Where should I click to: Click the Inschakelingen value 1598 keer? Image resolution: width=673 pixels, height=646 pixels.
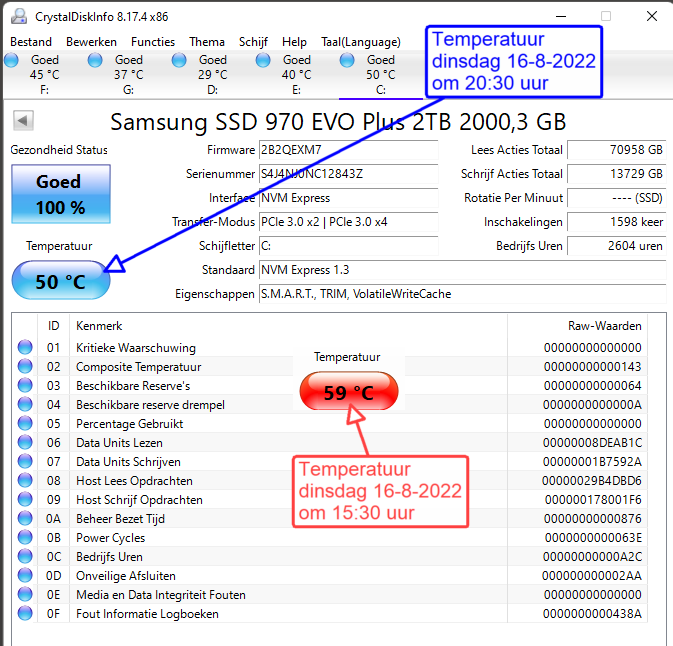[617, 222]
